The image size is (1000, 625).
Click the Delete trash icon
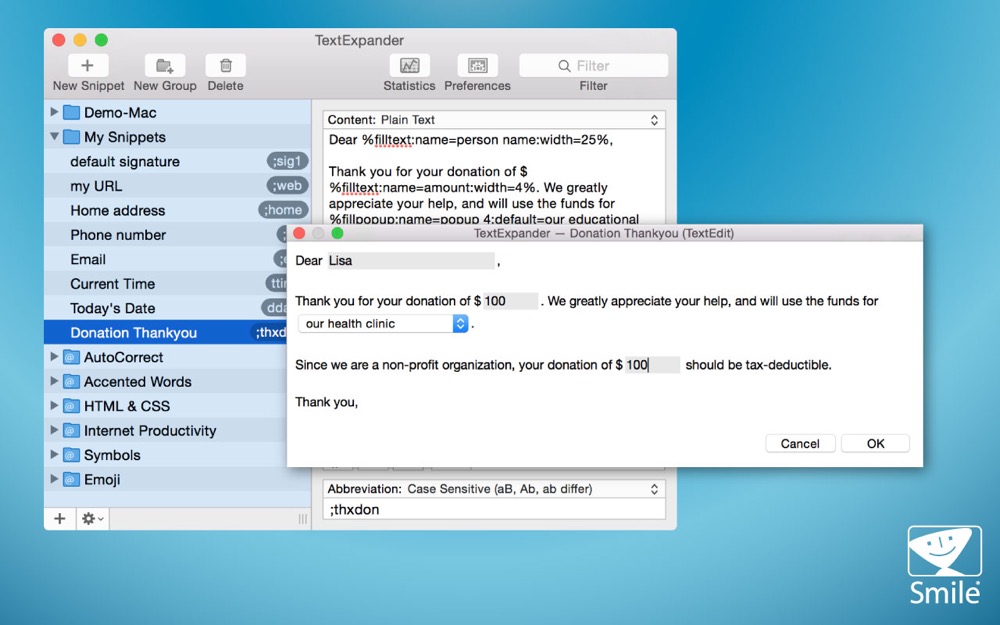(226, 66)
